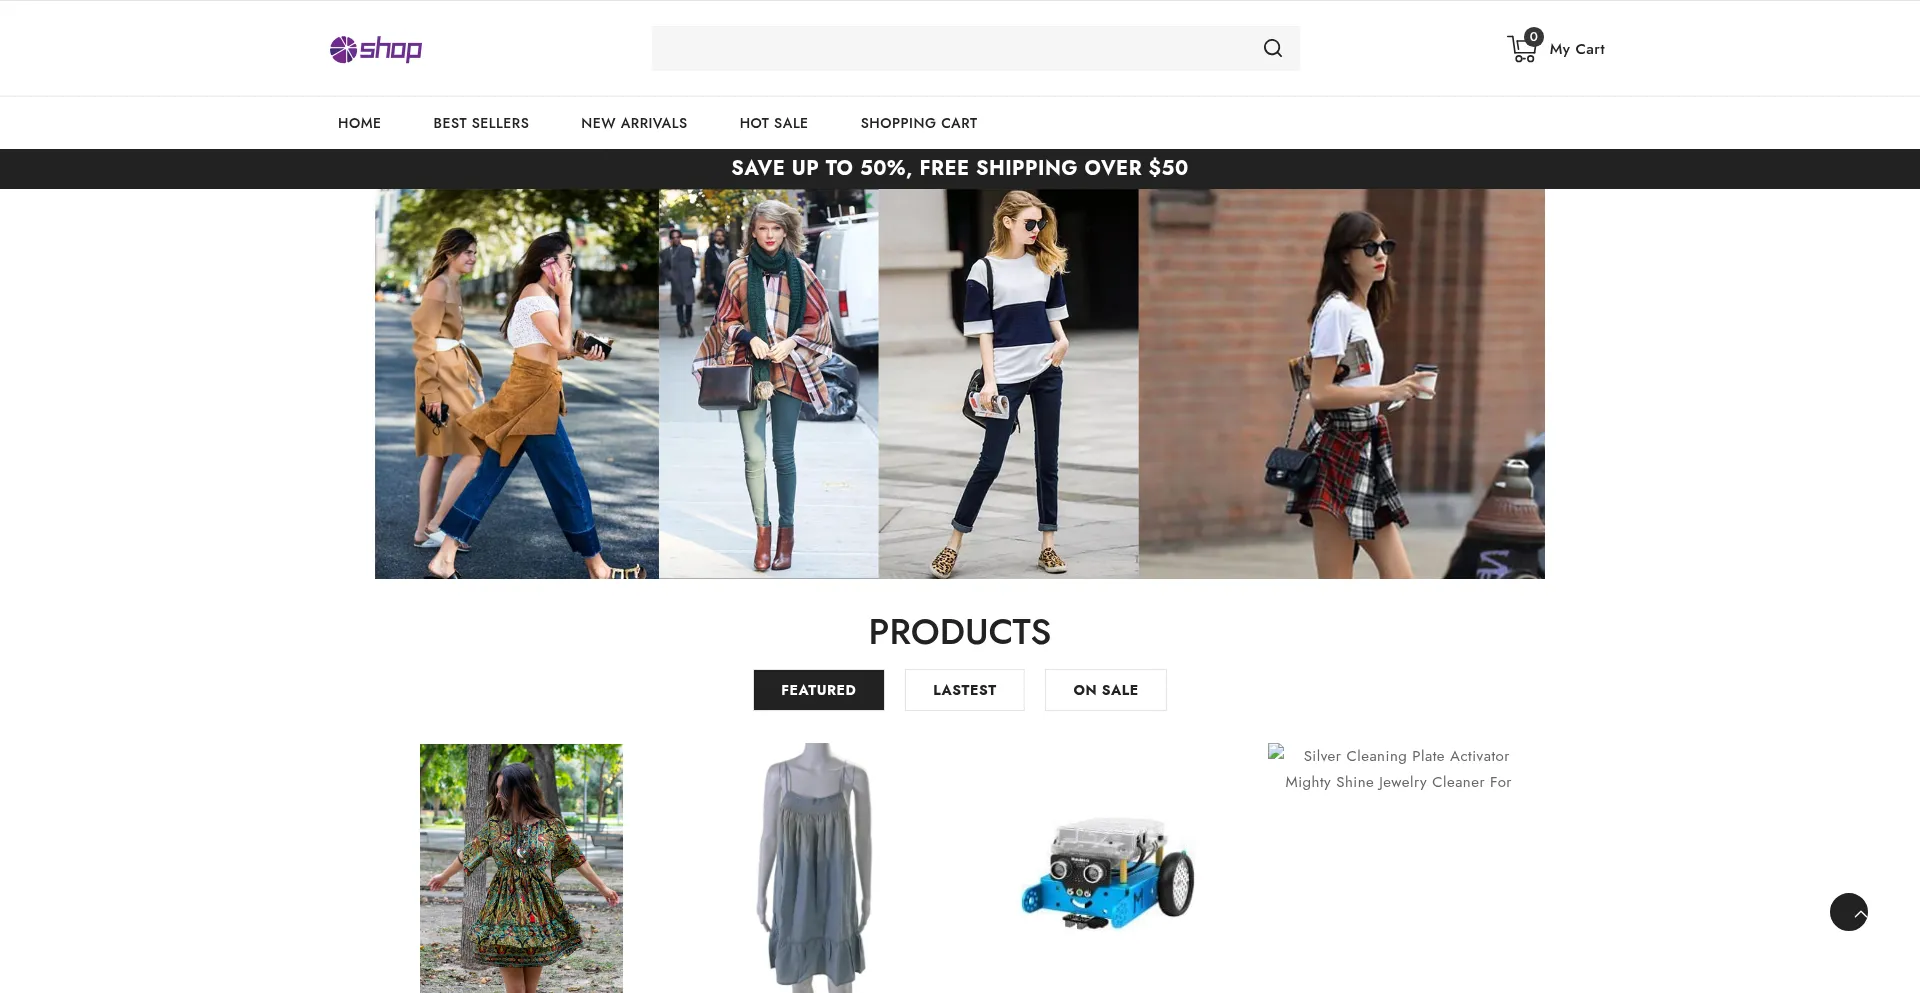The height and width of the screenshot is (993, 1920).
Task: Open the HOT SALE menu
Action: tap(774, 123)
